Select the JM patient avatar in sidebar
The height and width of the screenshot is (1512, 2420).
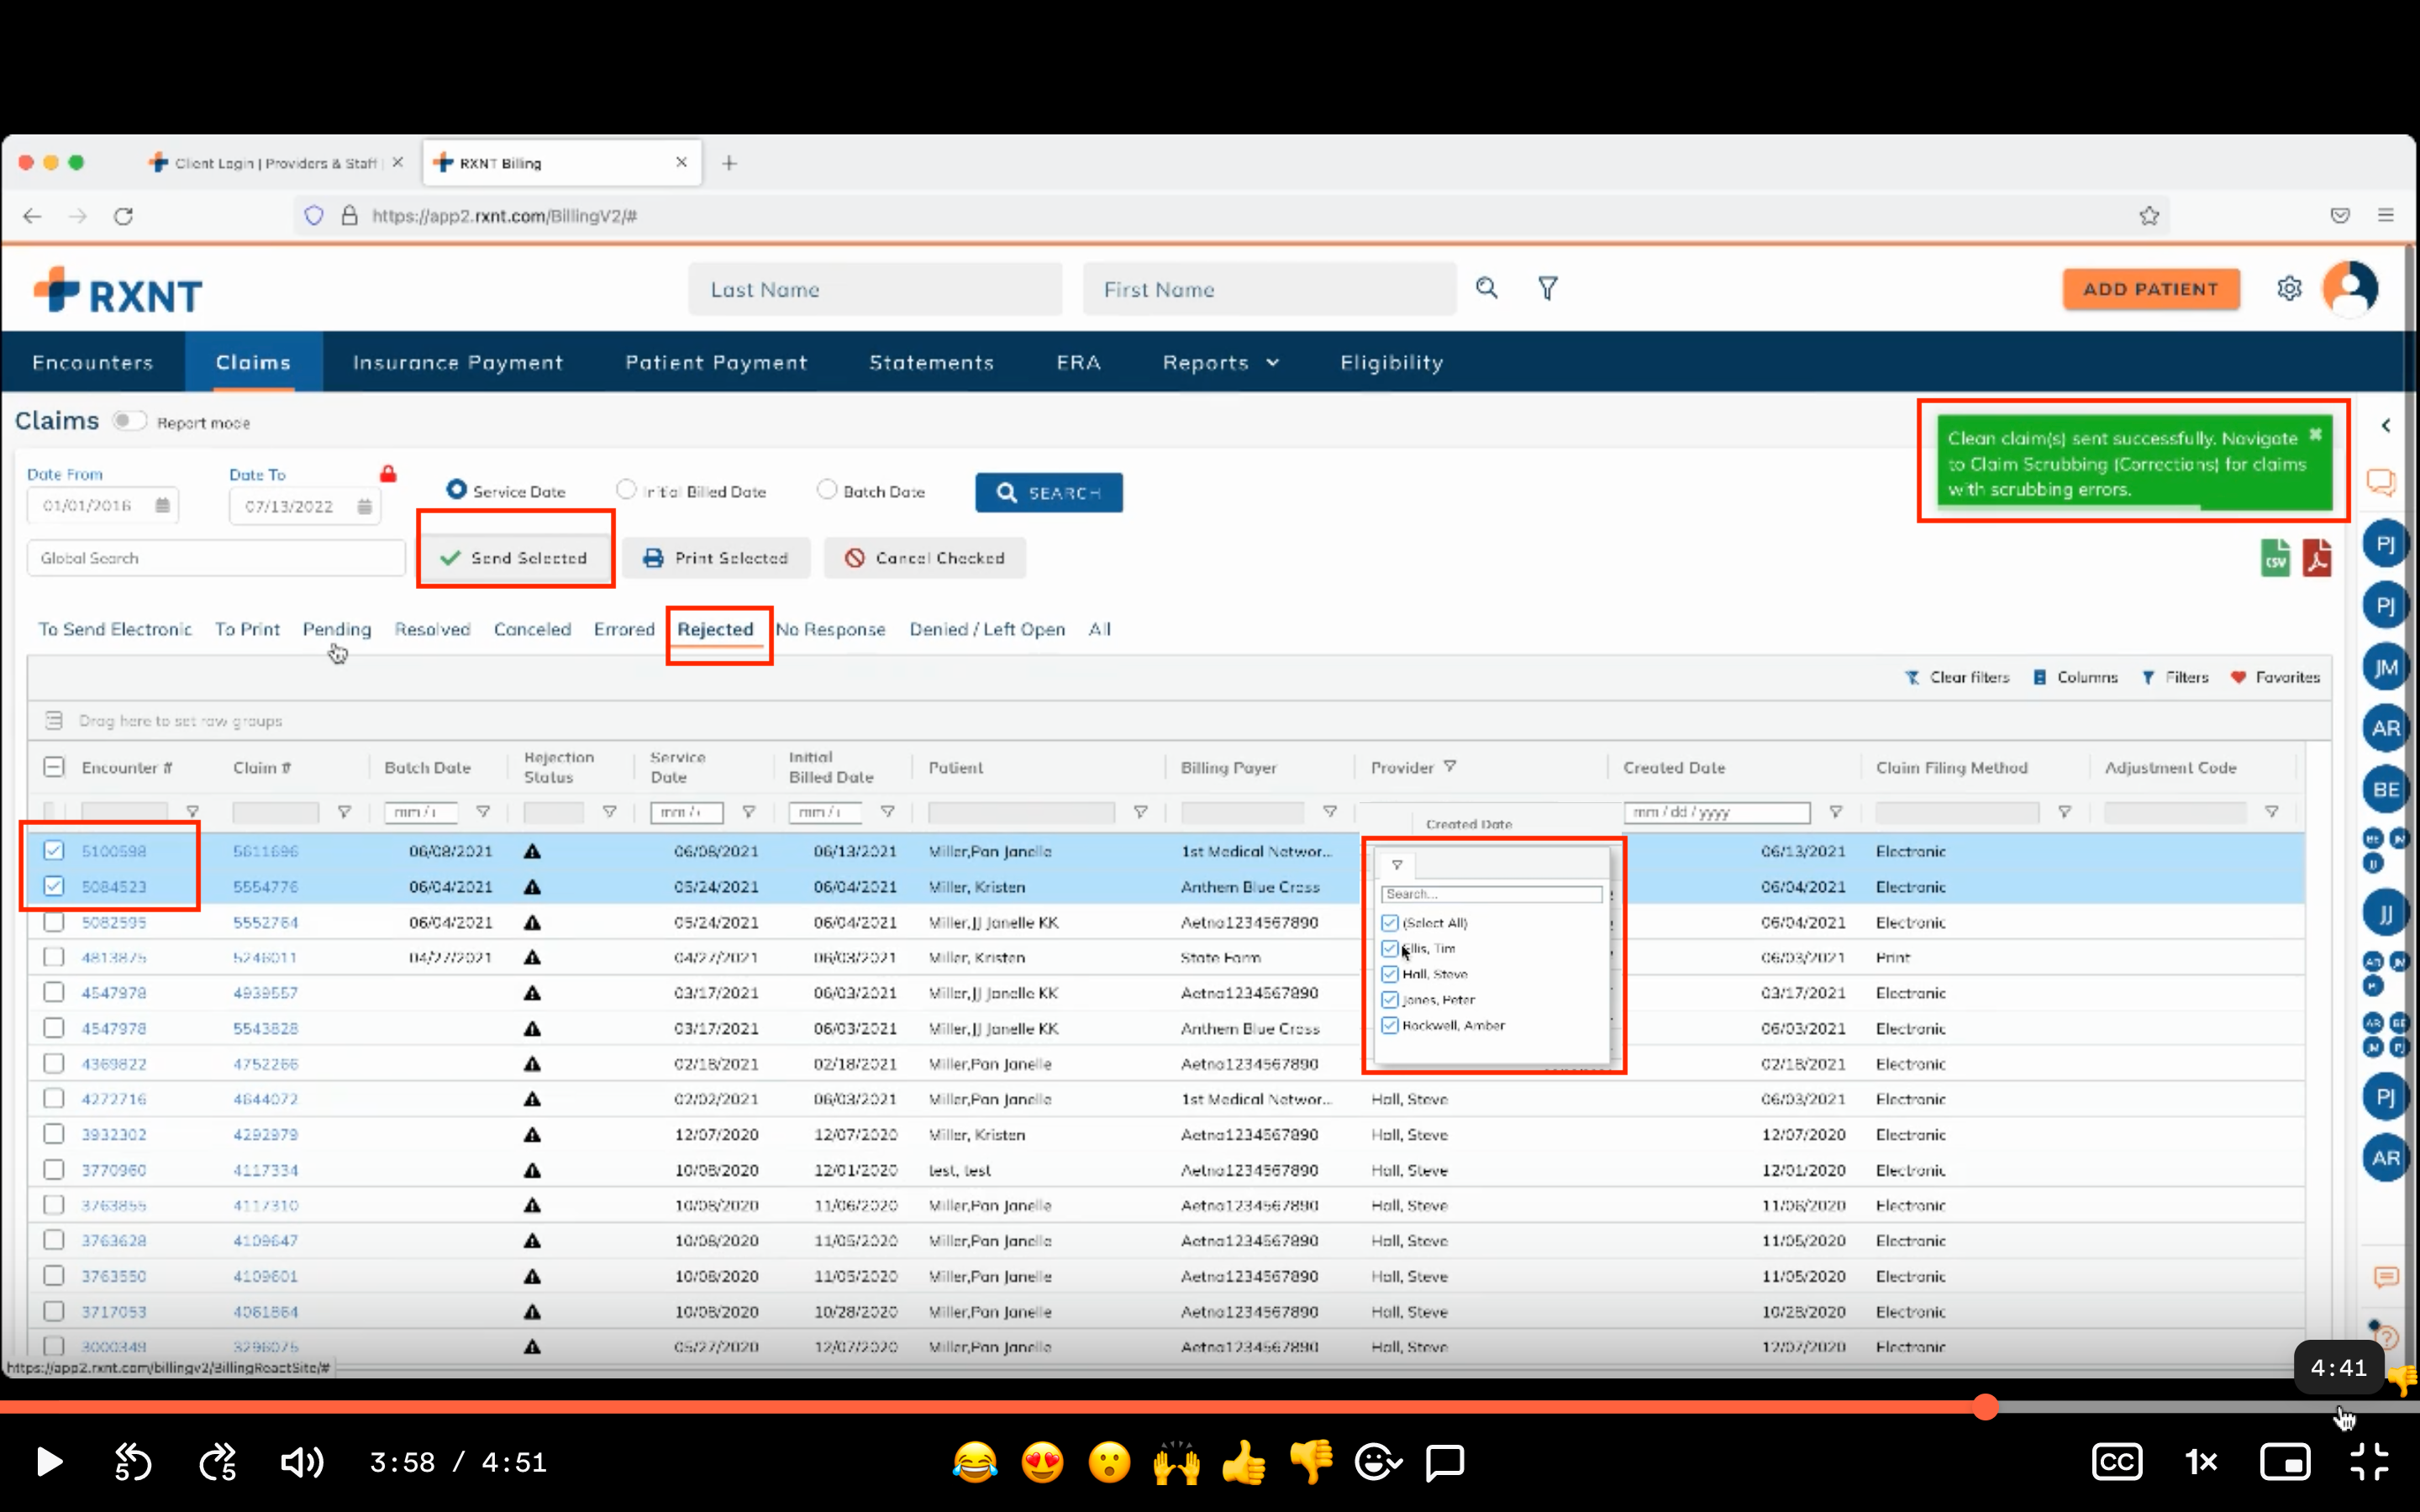[2385, 667]
